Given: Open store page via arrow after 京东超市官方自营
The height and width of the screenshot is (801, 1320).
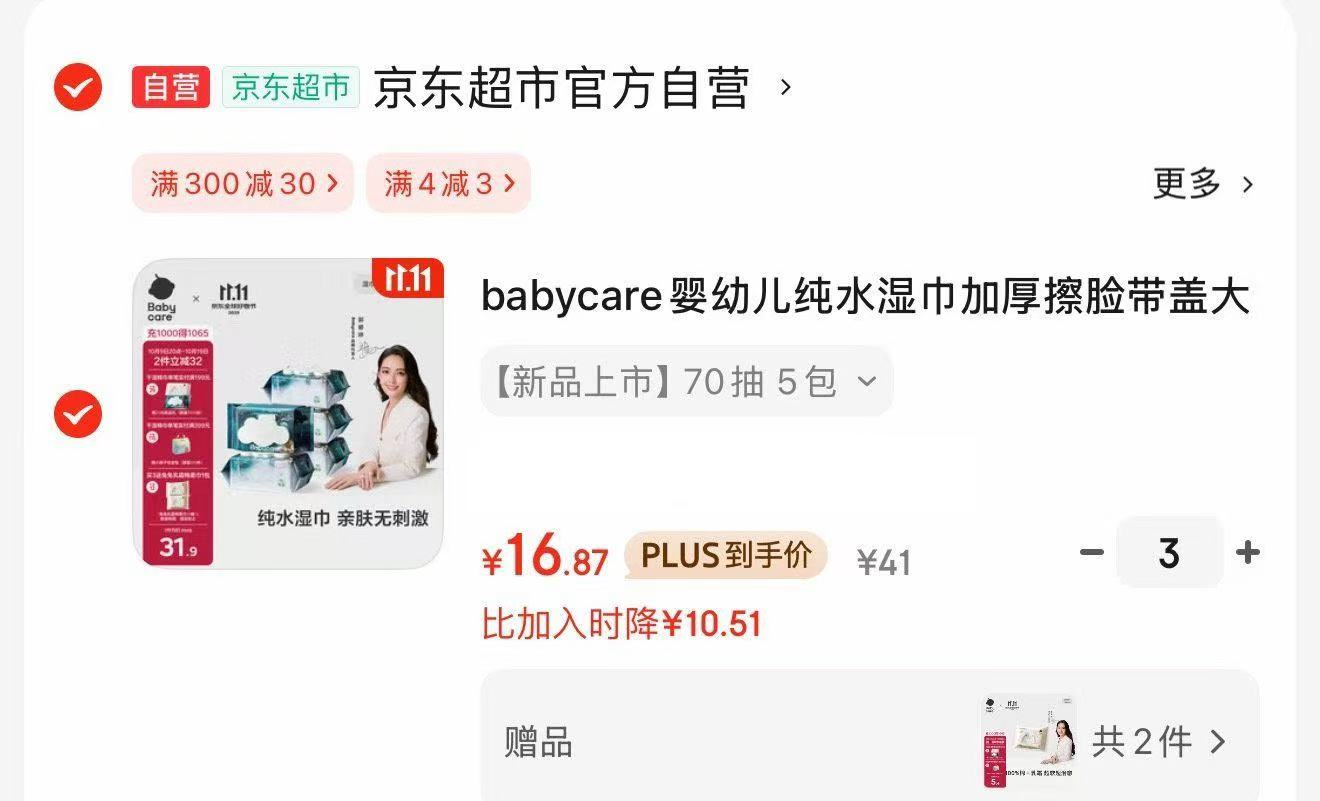Looking at the screenshot, I should pos(786,87).
